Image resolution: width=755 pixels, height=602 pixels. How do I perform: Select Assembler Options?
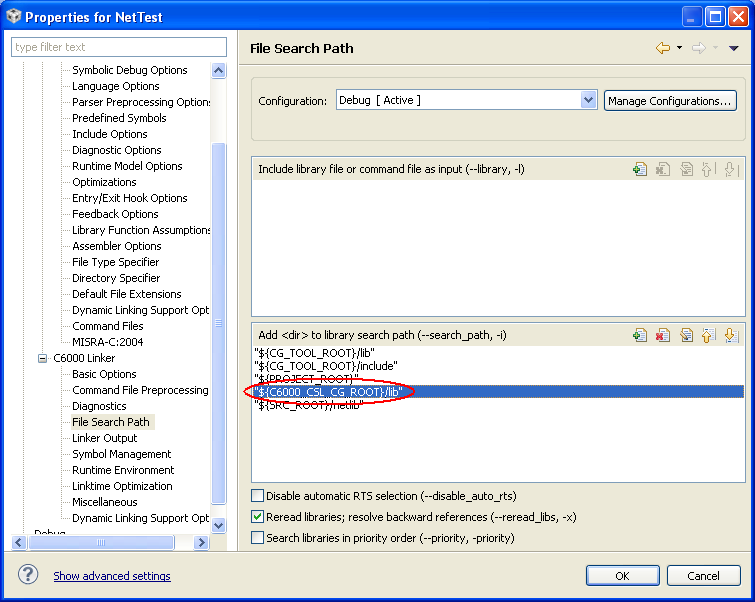[117, 246]
